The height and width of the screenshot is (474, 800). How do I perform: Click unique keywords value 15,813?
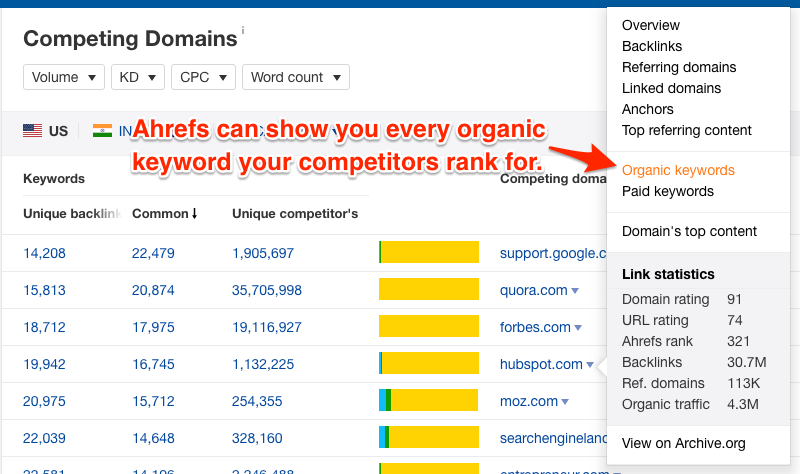tap(44, 290)
